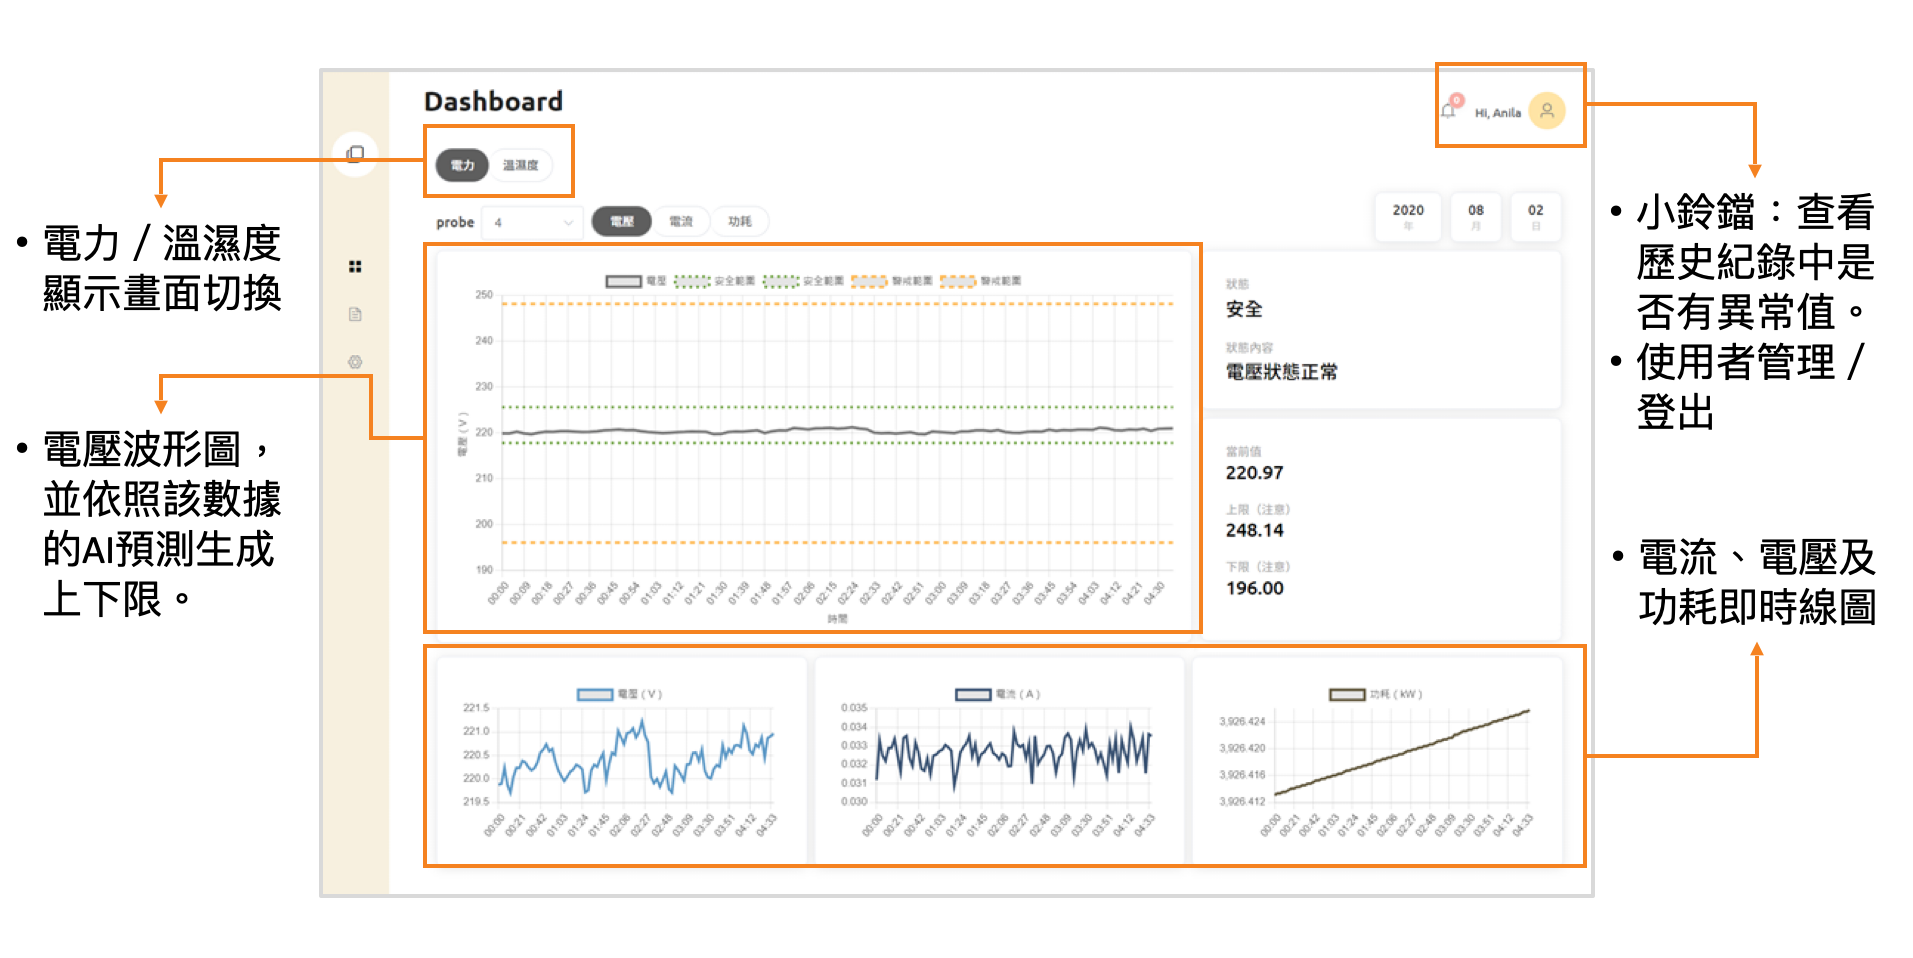Switch to the 功耗 tab
Viewport: 1913px width, 958px height.
[x=741, y=221]
